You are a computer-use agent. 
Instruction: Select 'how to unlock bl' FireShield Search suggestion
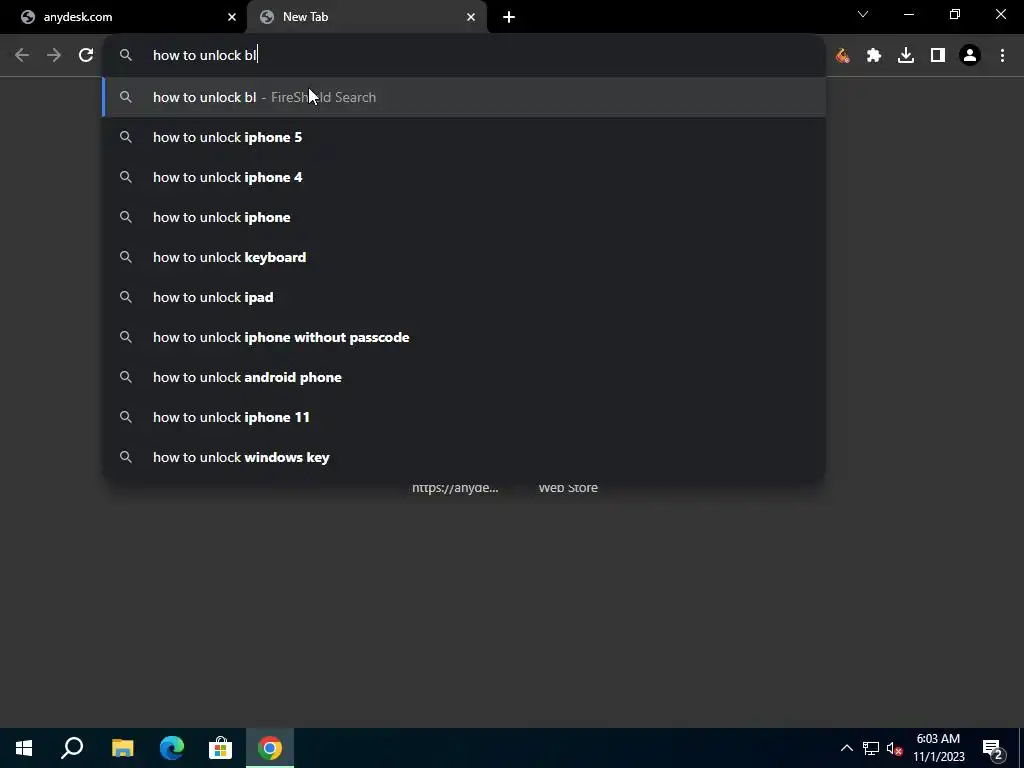click(464, 97)
